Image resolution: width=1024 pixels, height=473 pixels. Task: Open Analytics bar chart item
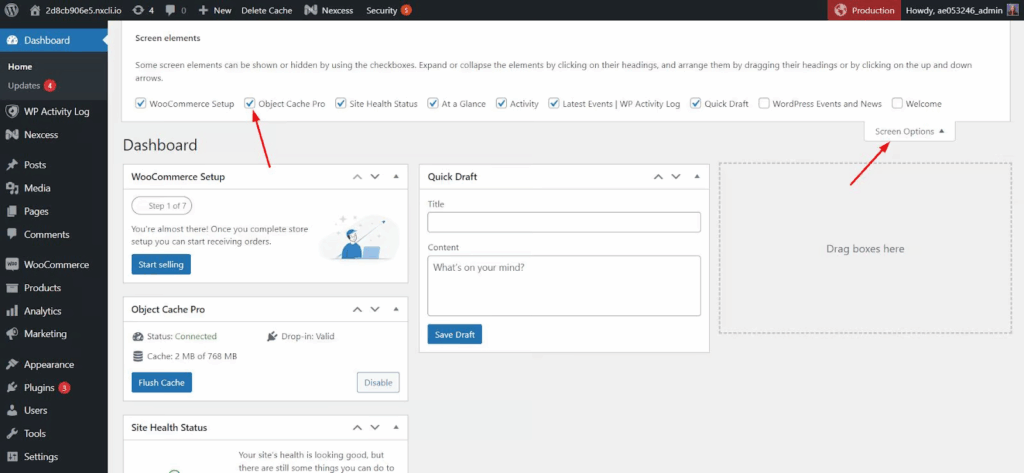[x=54, y=311]
